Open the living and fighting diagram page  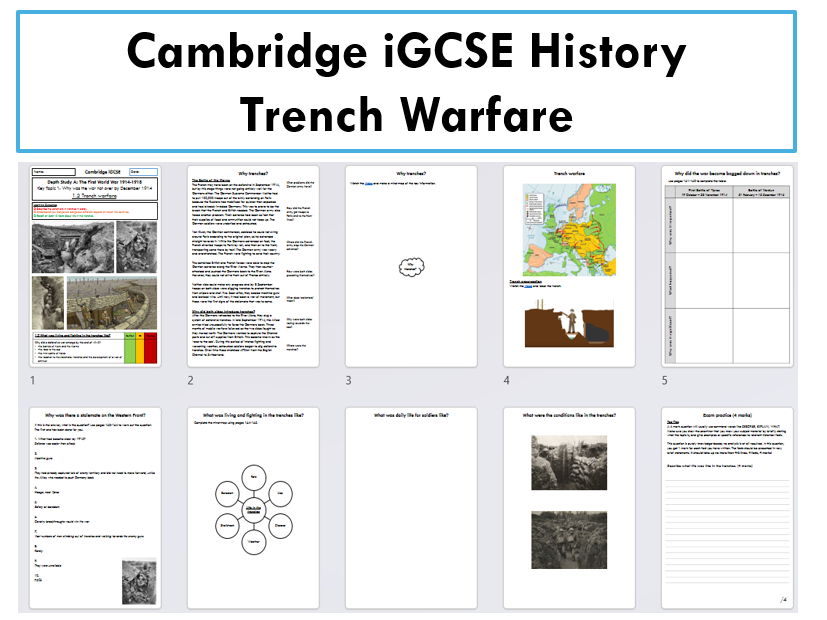[253, 508]
